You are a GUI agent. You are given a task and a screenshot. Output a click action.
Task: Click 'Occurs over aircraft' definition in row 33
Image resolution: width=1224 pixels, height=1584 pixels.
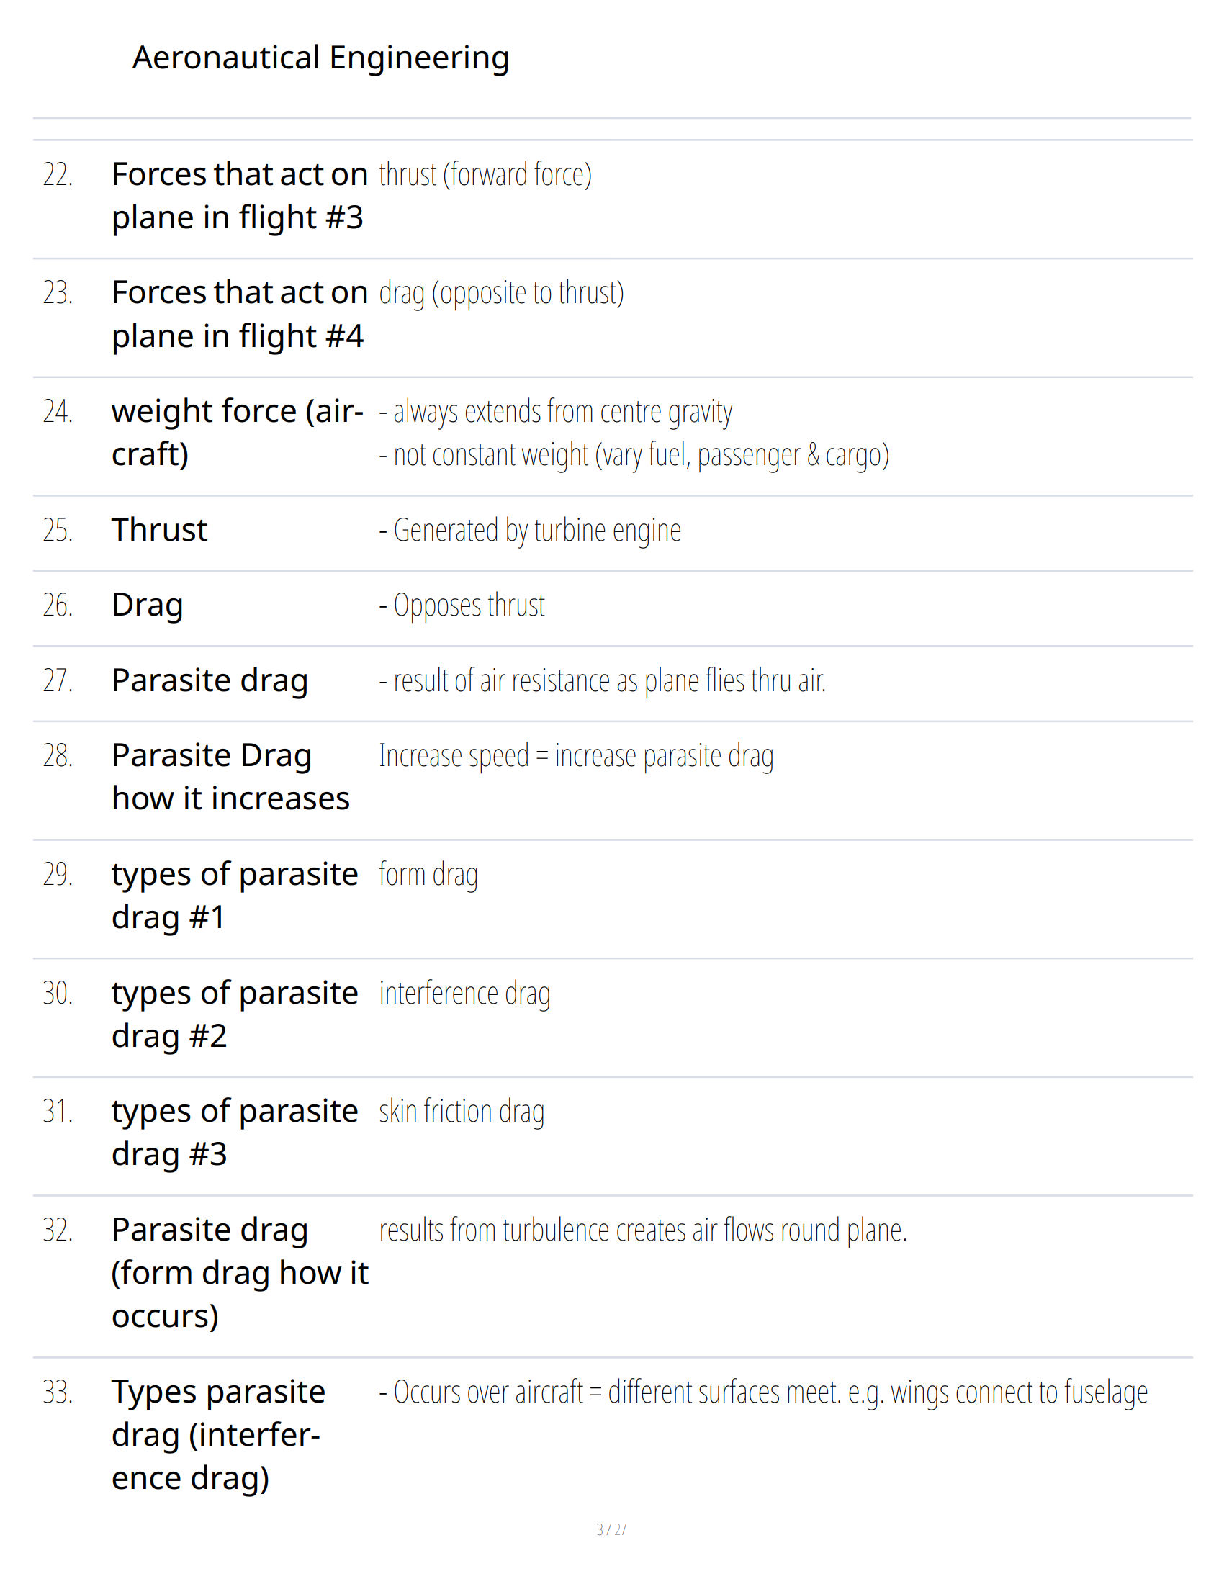(763, 1393)
